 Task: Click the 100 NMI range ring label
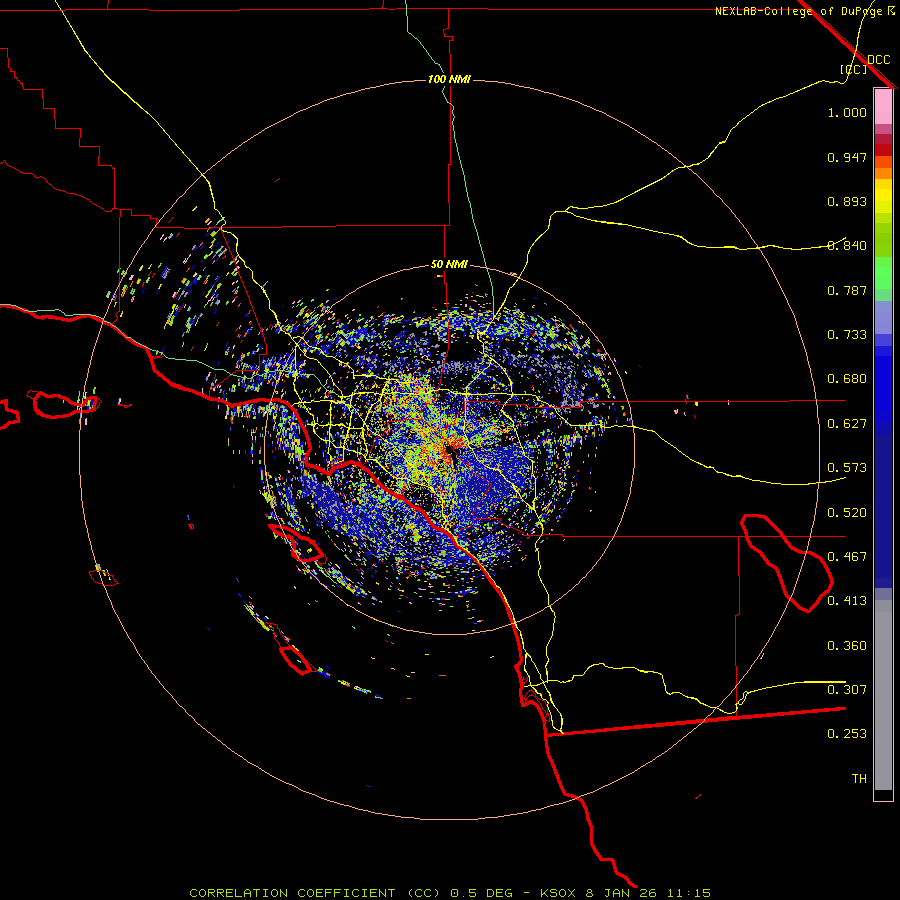[x=449, y=79]
